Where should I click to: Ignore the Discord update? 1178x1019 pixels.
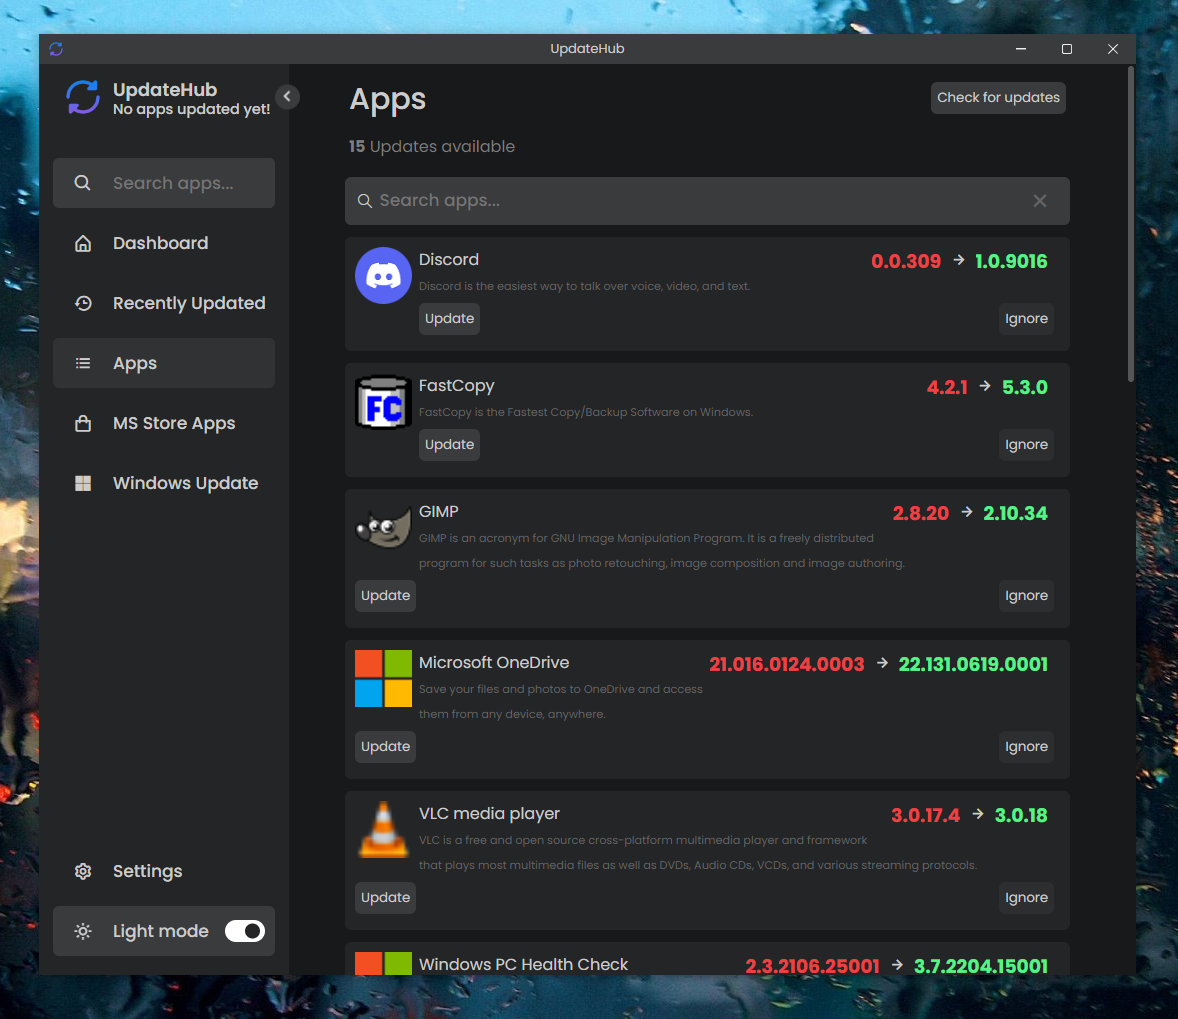click(1026, 319)
